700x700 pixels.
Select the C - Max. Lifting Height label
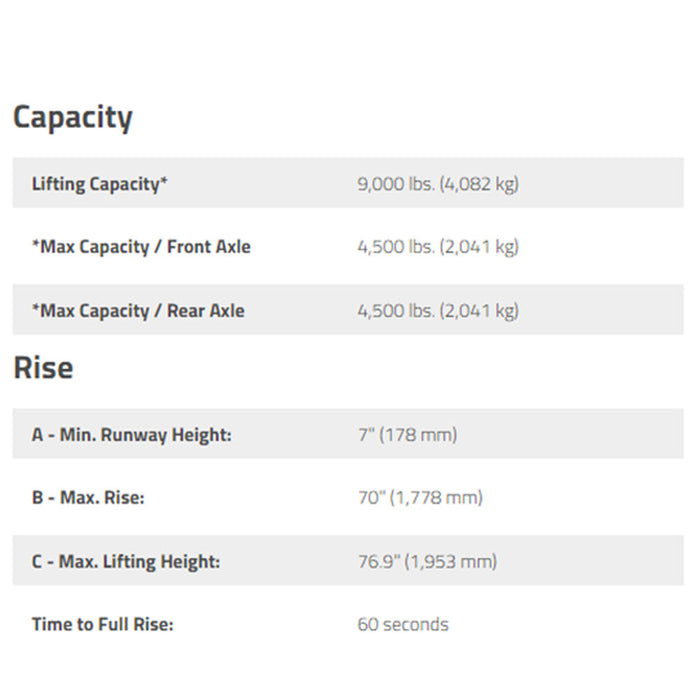pos(126,562)
